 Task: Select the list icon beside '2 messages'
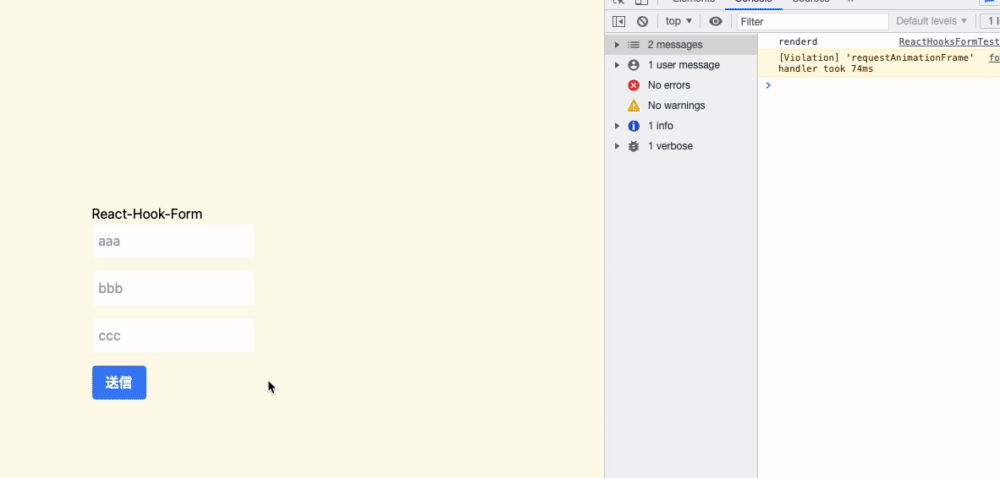coord(633,45)
